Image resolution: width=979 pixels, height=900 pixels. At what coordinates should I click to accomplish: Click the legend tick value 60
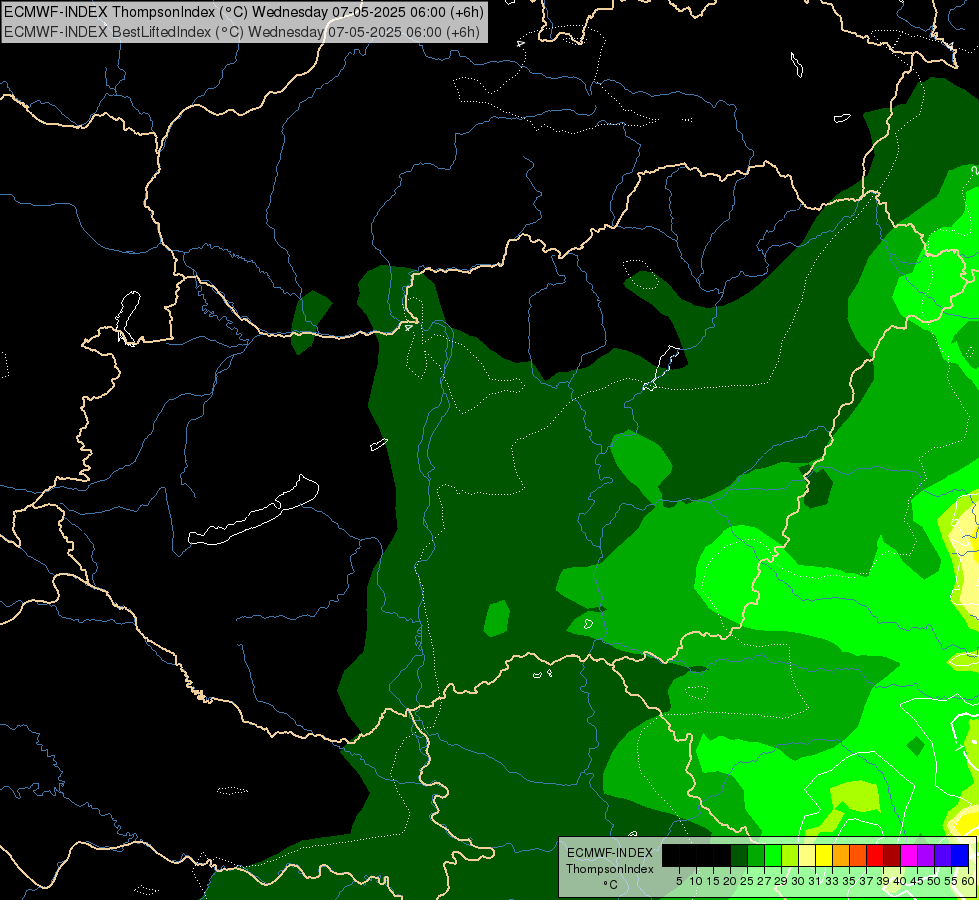pyautogui.click(x=968, y=881)
